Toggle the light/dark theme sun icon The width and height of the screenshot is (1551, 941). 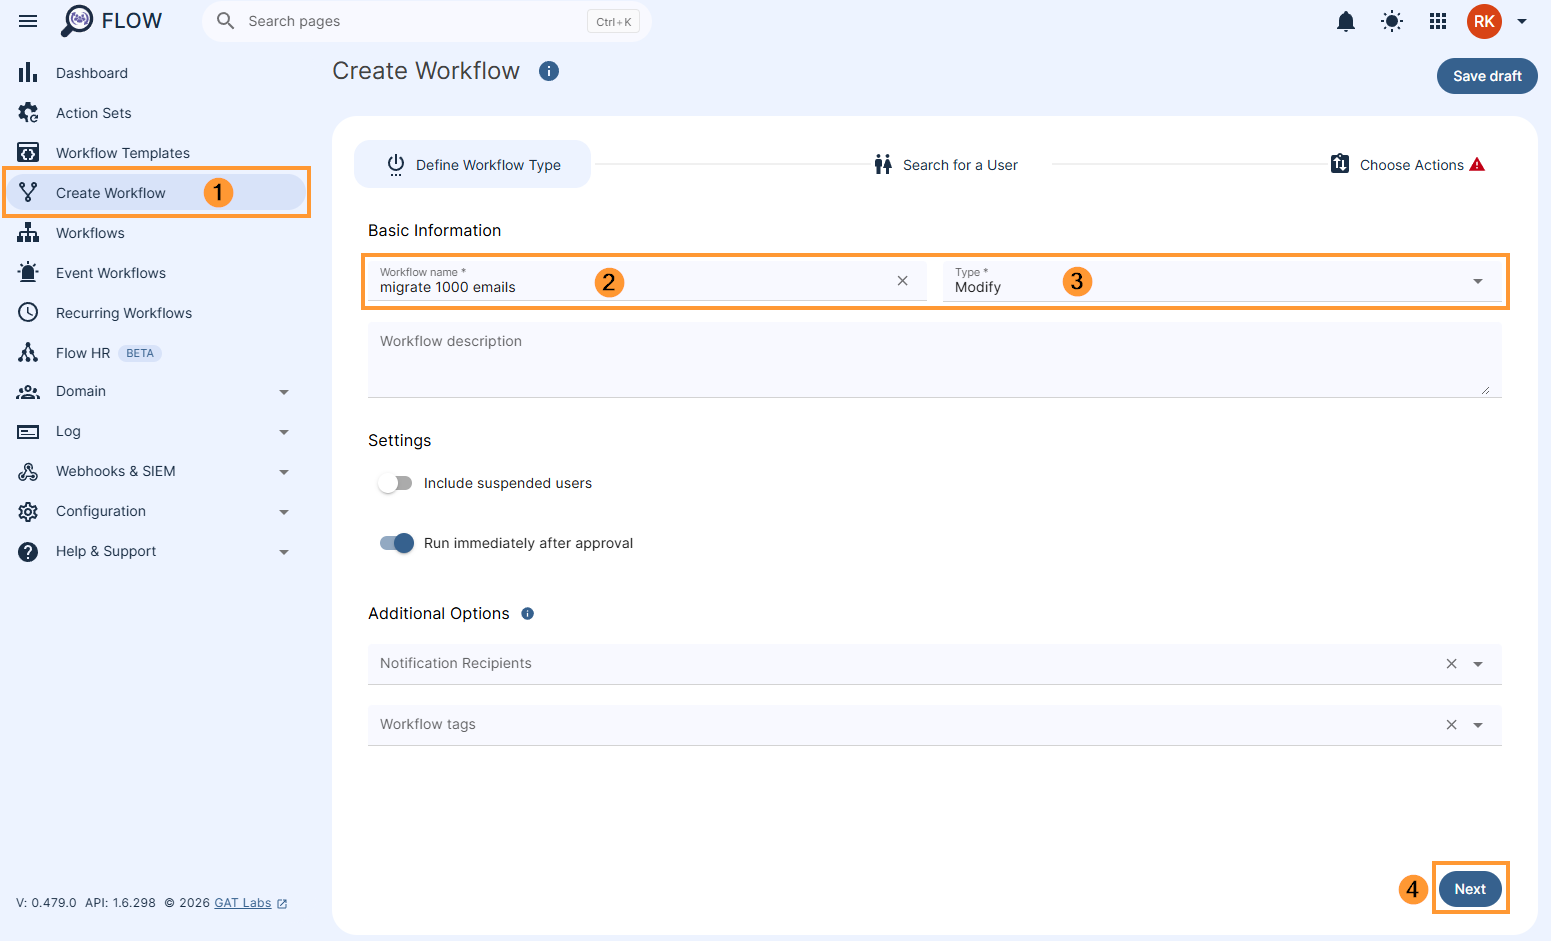pos(1392,21)
